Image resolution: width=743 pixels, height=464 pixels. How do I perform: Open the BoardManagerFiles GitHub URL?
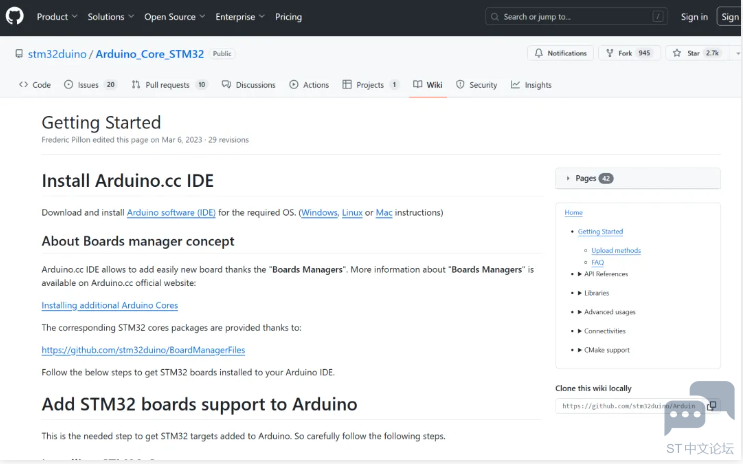[143, 350]
